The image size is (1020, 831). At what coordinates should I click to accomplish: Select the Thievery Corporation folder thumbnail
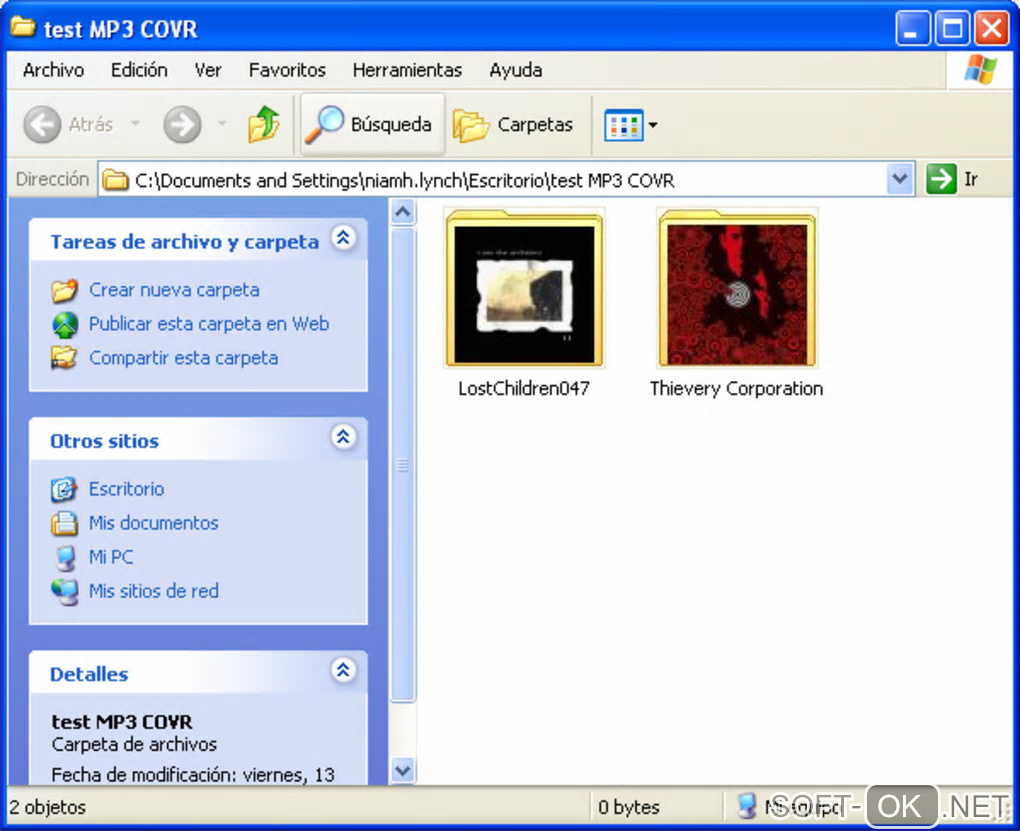tap(736, 288)
